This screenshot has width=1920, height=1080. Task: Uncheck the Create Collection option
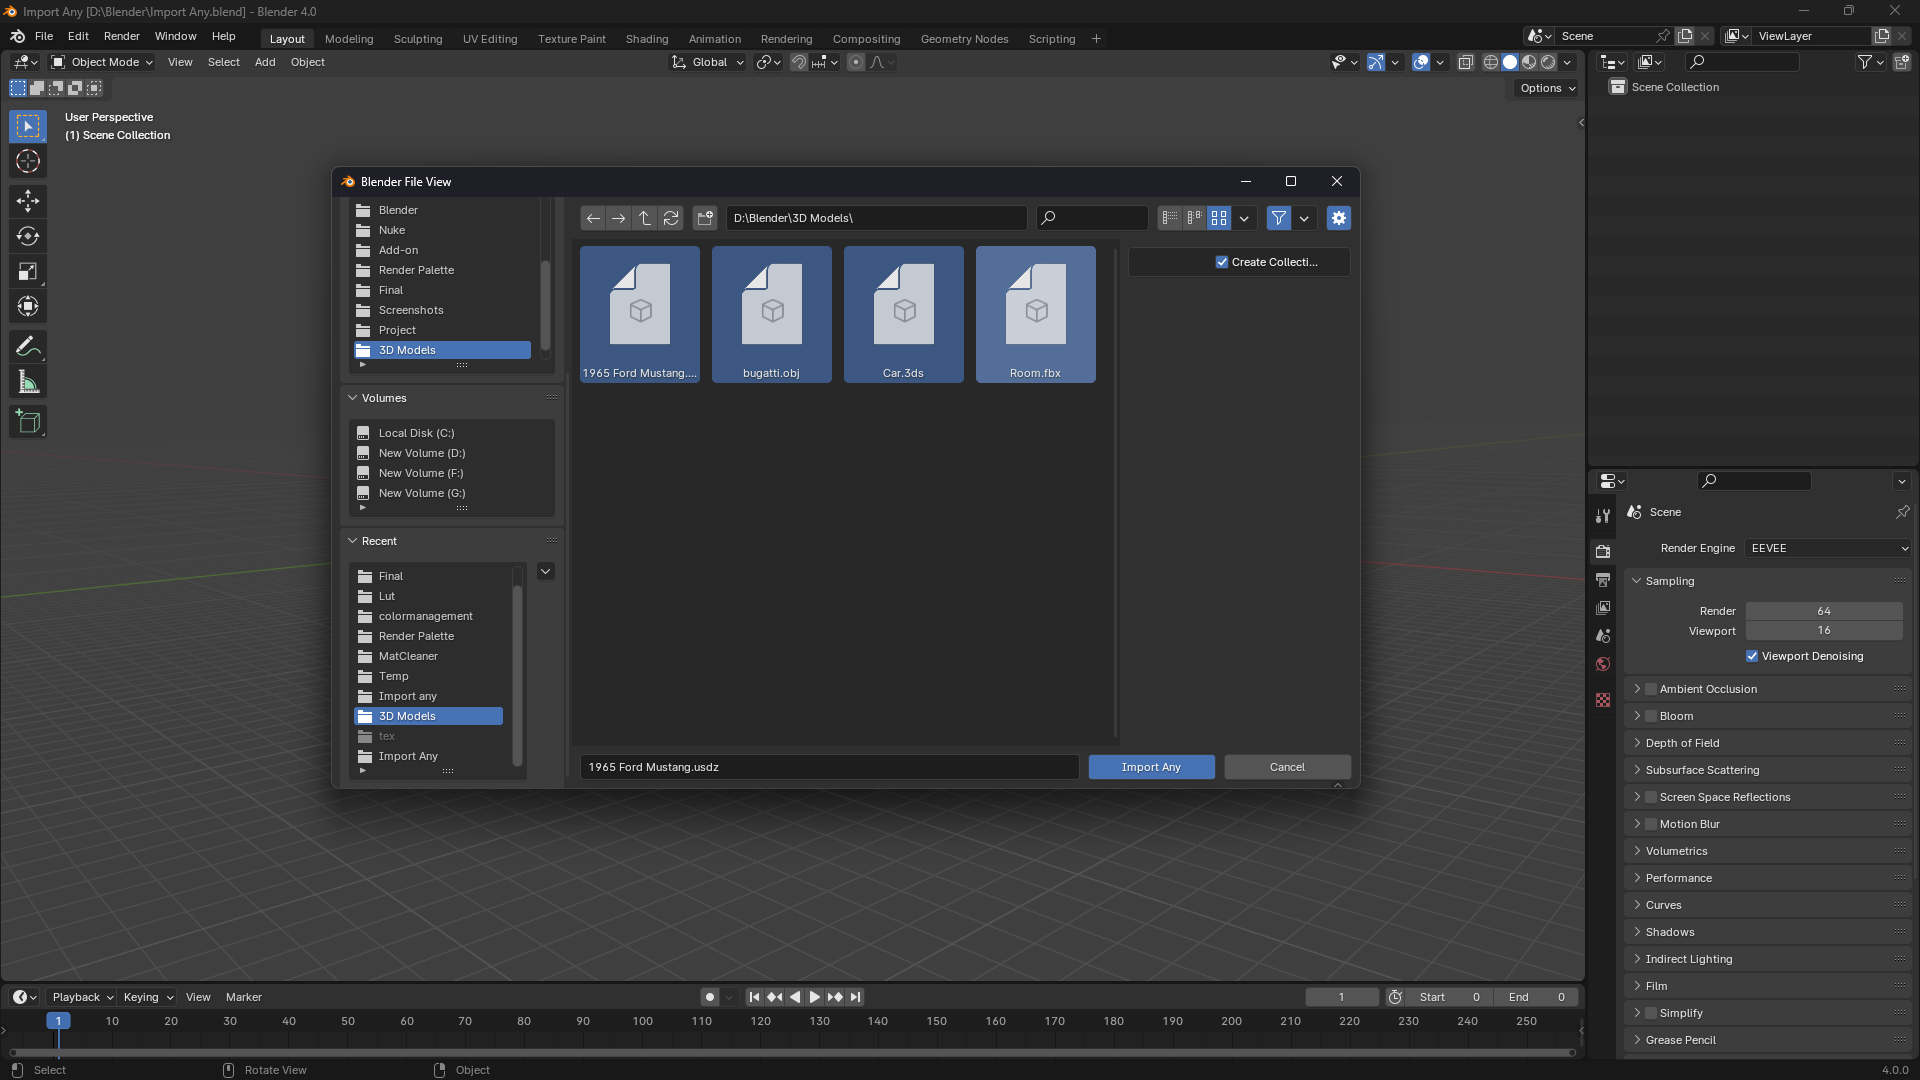point(1221,261)
